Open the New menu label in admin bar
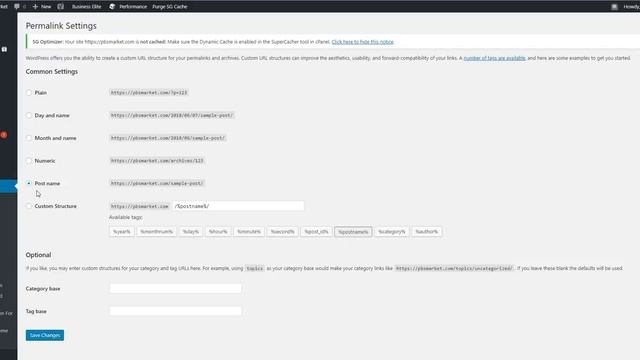640x360 pixels. click(46, 7)
